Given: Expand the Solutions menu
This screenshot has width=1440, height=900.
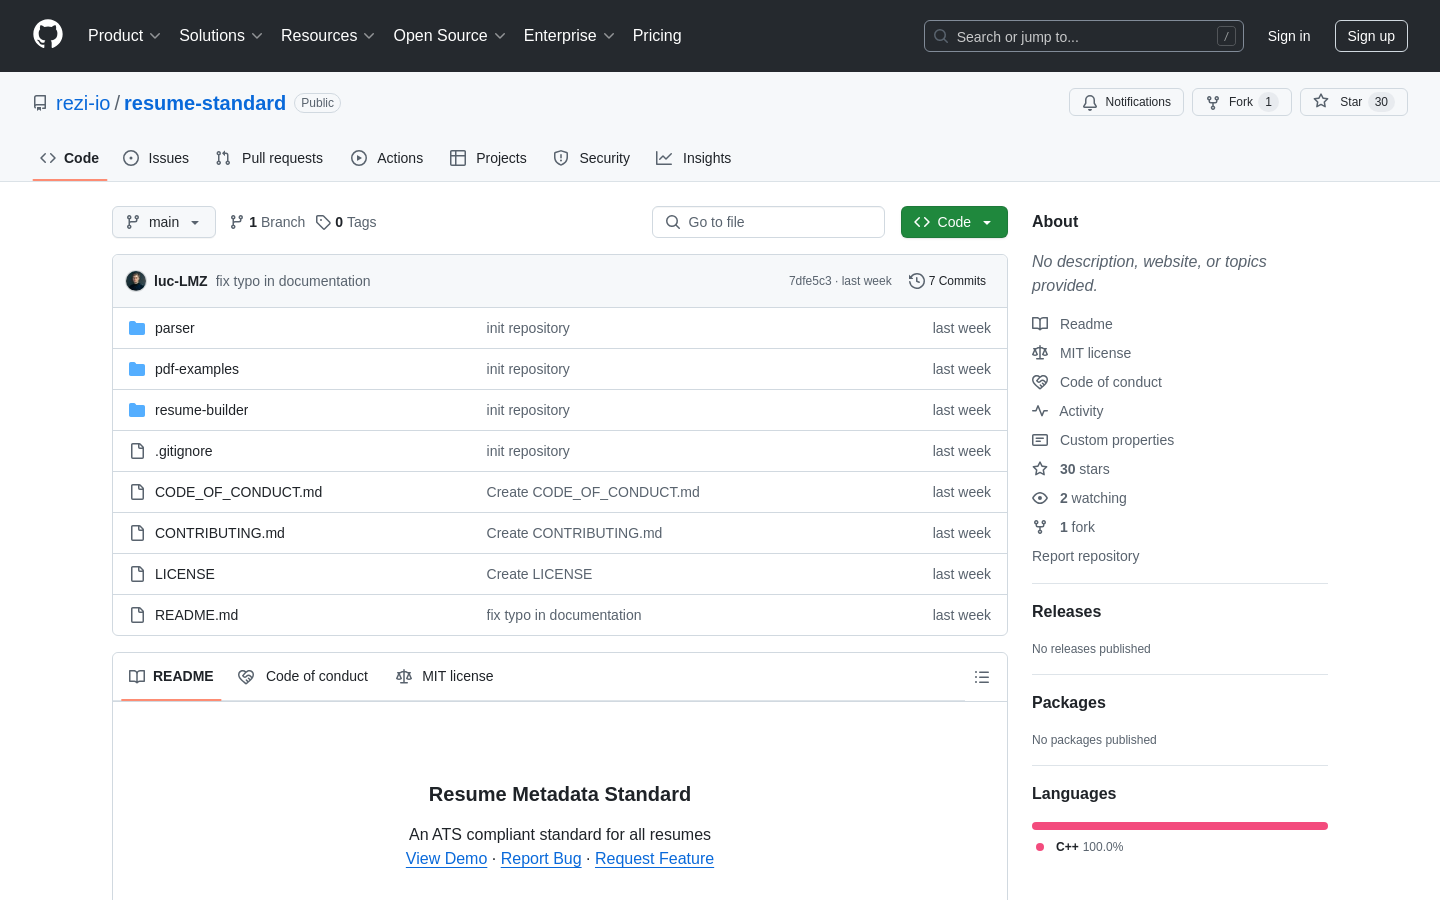Looking at the screenshot, I should click(221, 36).
